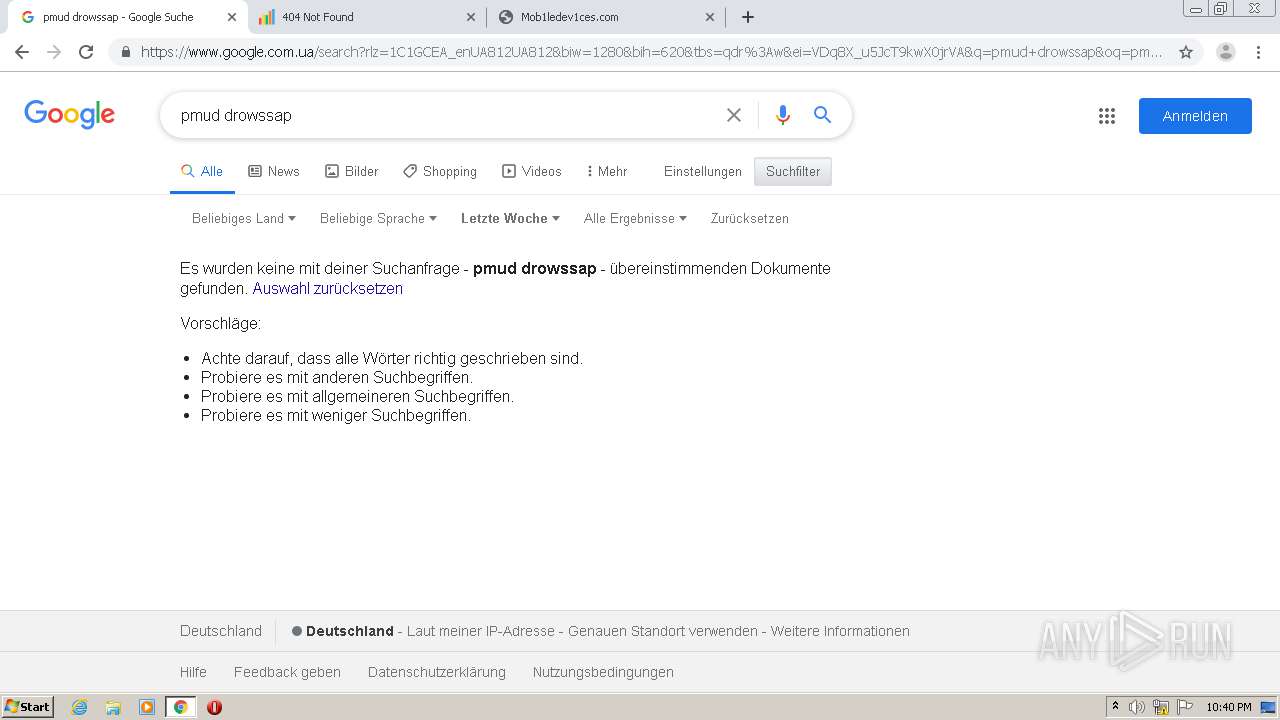Start voice search with the microphone icon
This screenshot has height=720, width=1280.
(783, 115)
